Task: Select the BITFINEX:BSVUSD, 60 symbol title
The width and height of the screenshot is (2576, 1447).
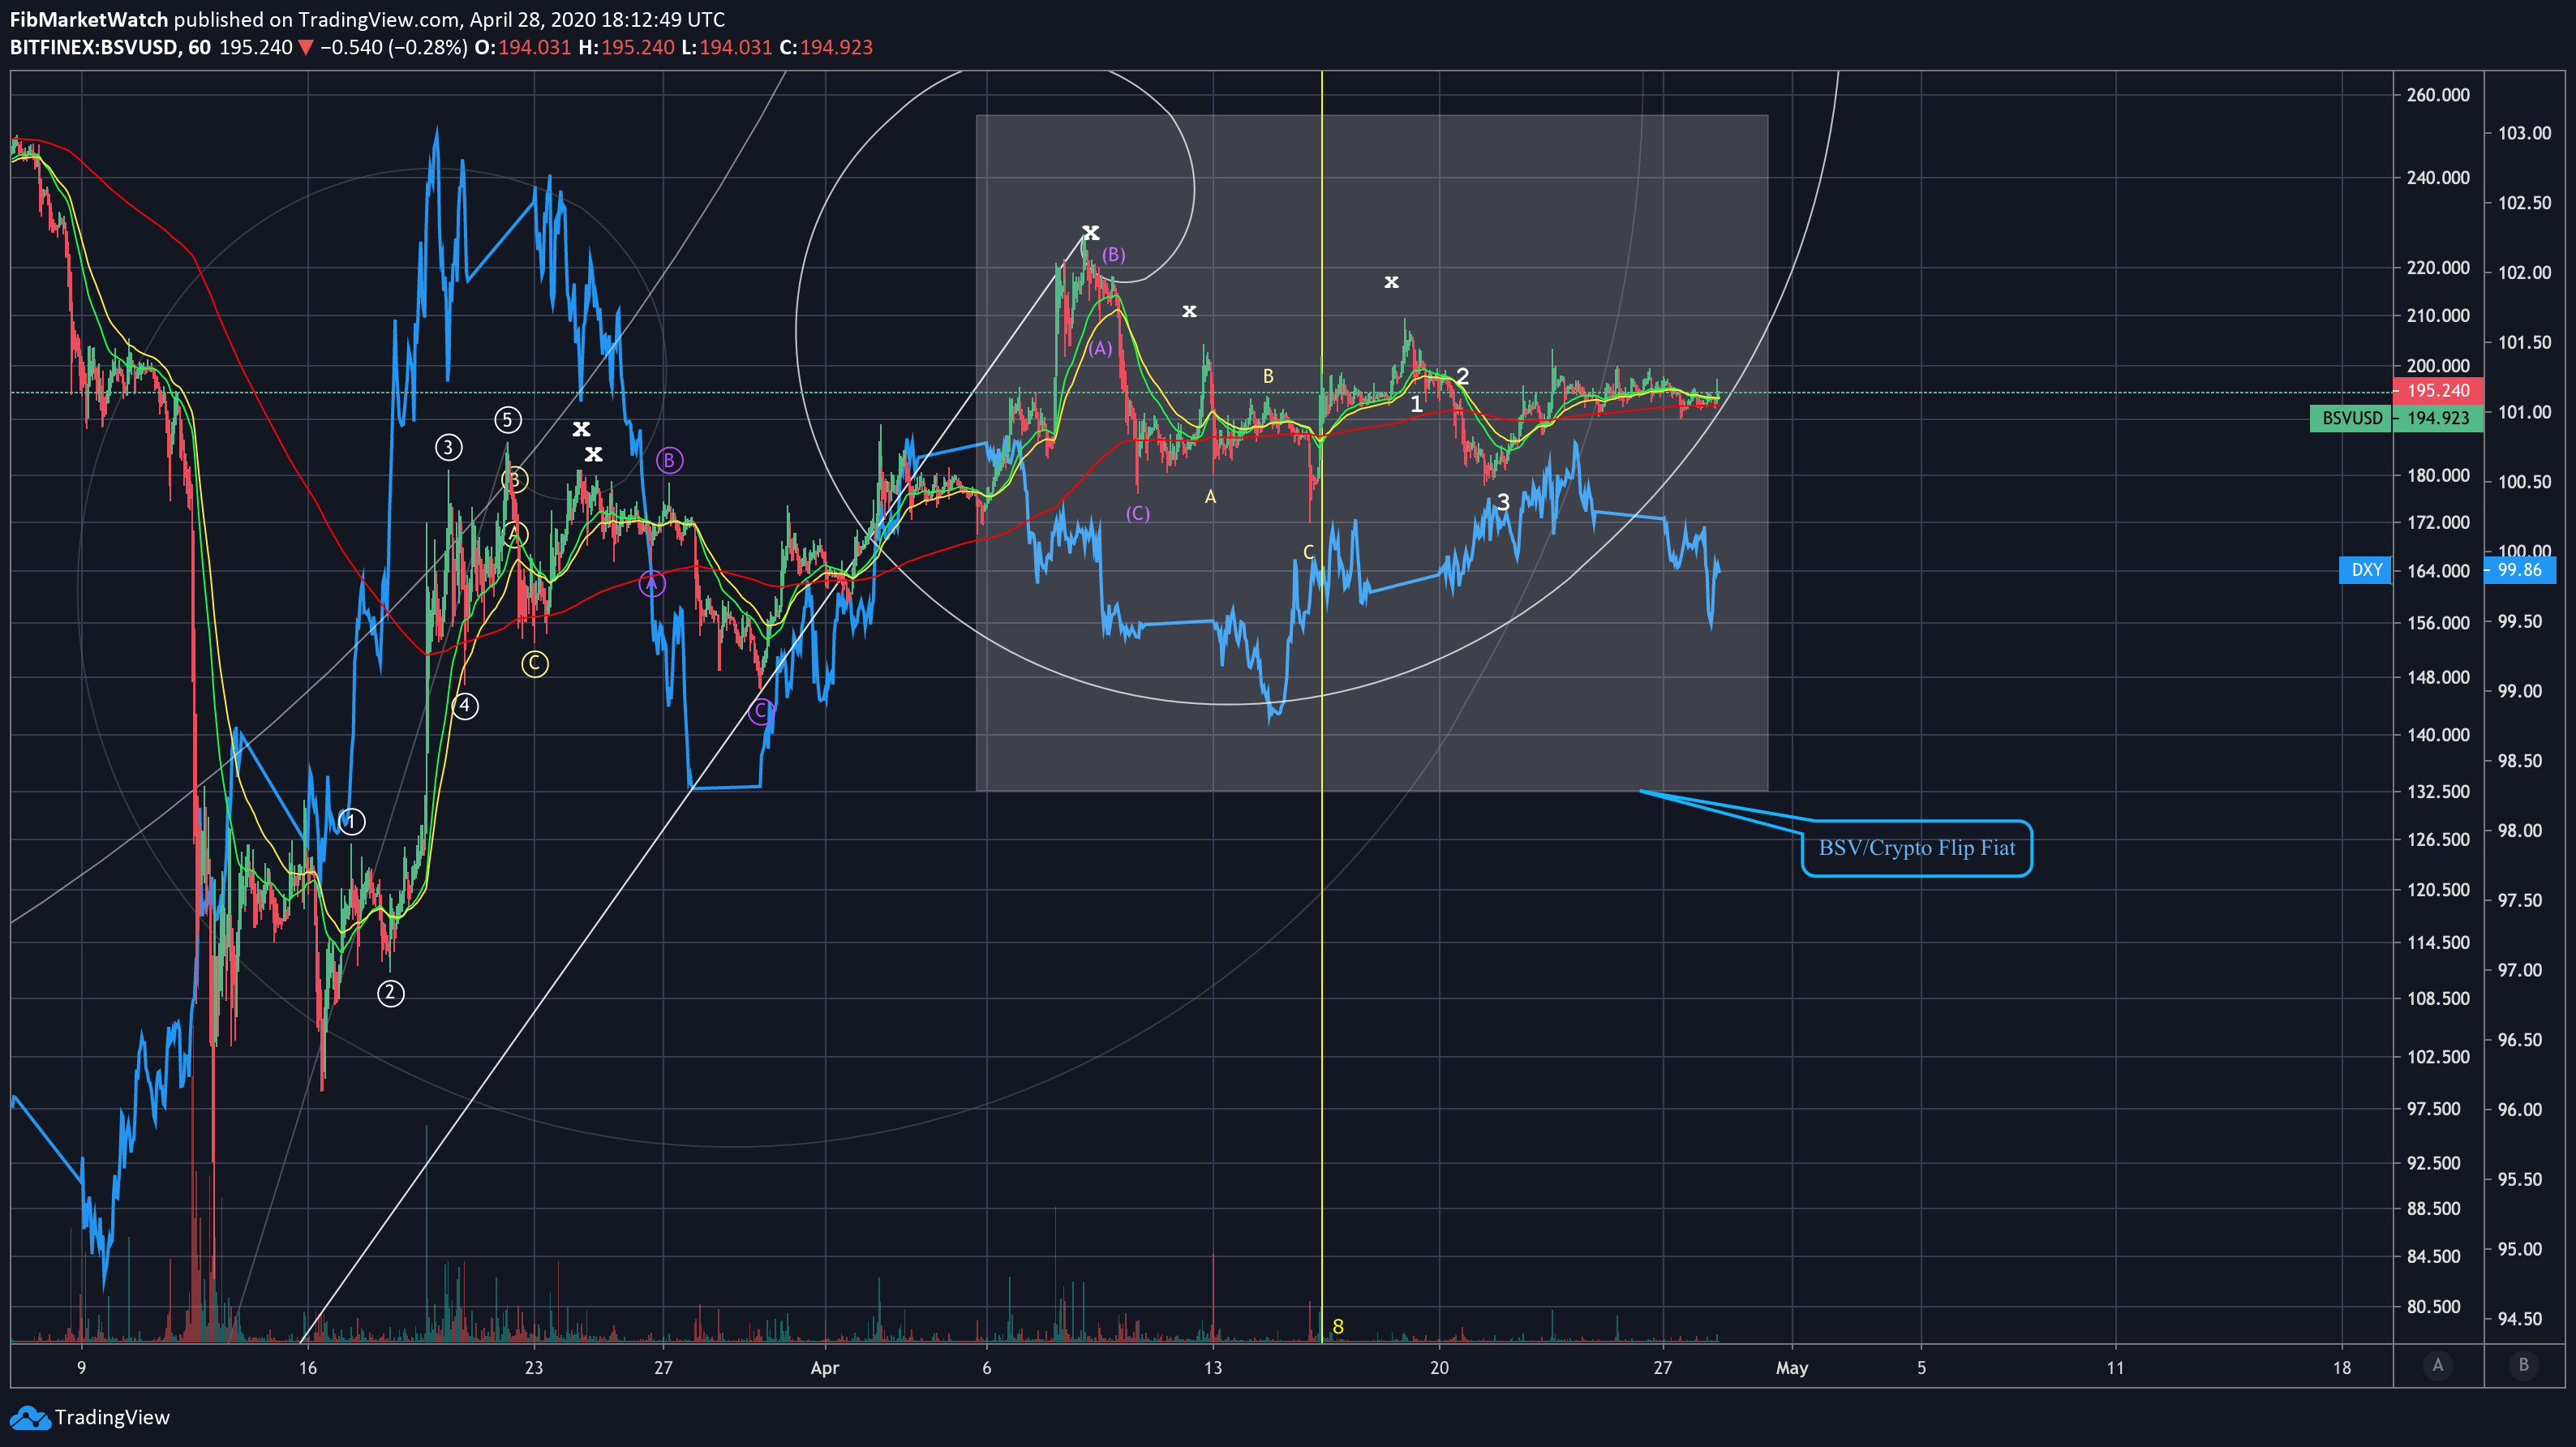Action: tap(110, 47)
